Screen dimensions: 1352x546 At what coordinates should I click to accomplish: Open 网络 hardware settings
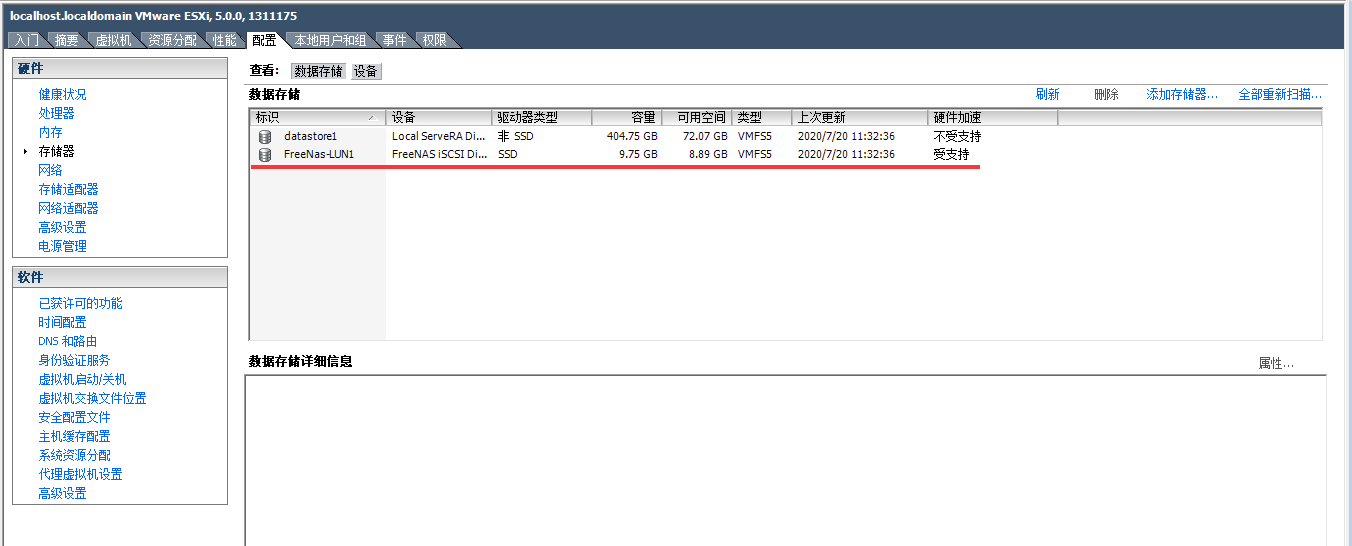(x=50, y=170)
